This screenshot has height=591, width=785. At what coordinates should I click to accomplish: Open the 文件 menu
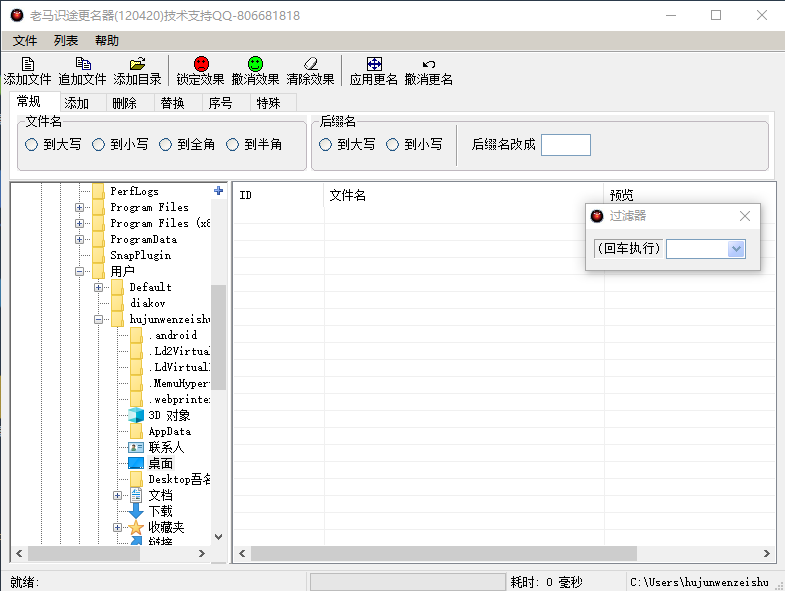click(25, 41)
